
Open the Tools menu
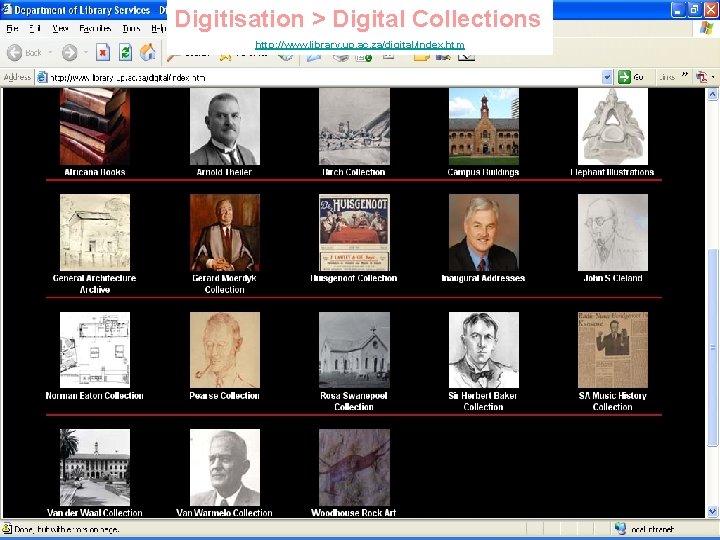coord(131,28)
